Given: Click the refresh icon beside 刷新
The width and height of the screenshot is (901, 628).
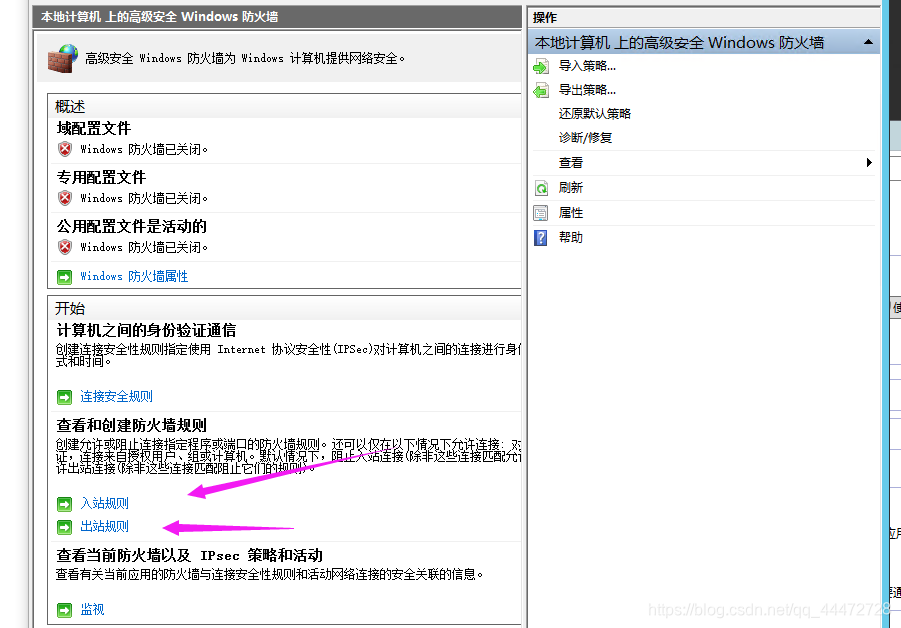Looking at the screenshot, I should pos(541,188).
